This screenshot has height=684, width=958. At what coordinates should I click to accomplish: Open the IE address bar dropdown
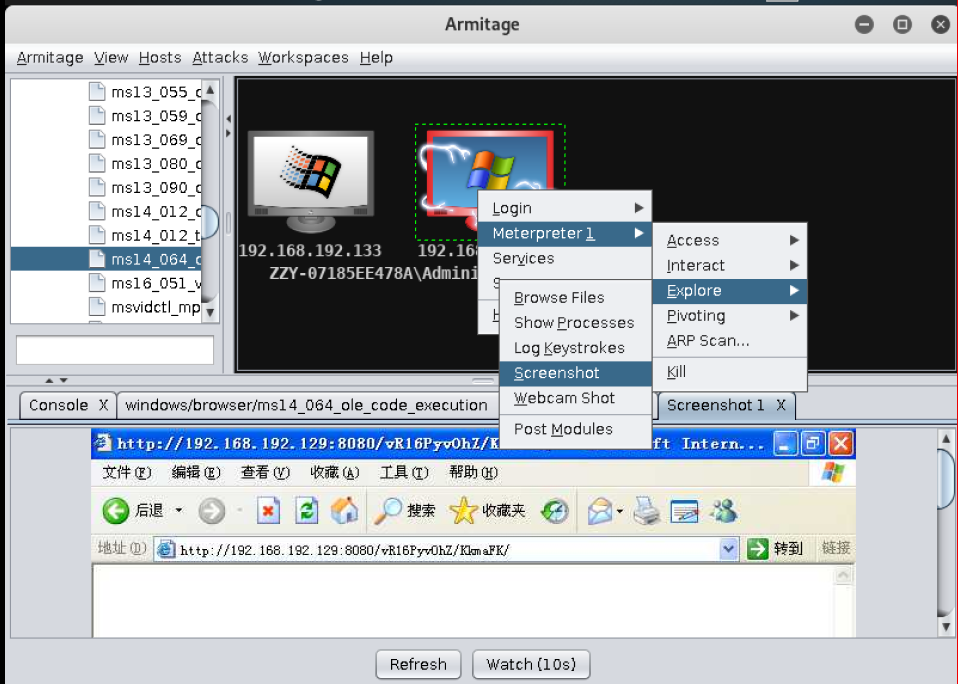point(728,548)
